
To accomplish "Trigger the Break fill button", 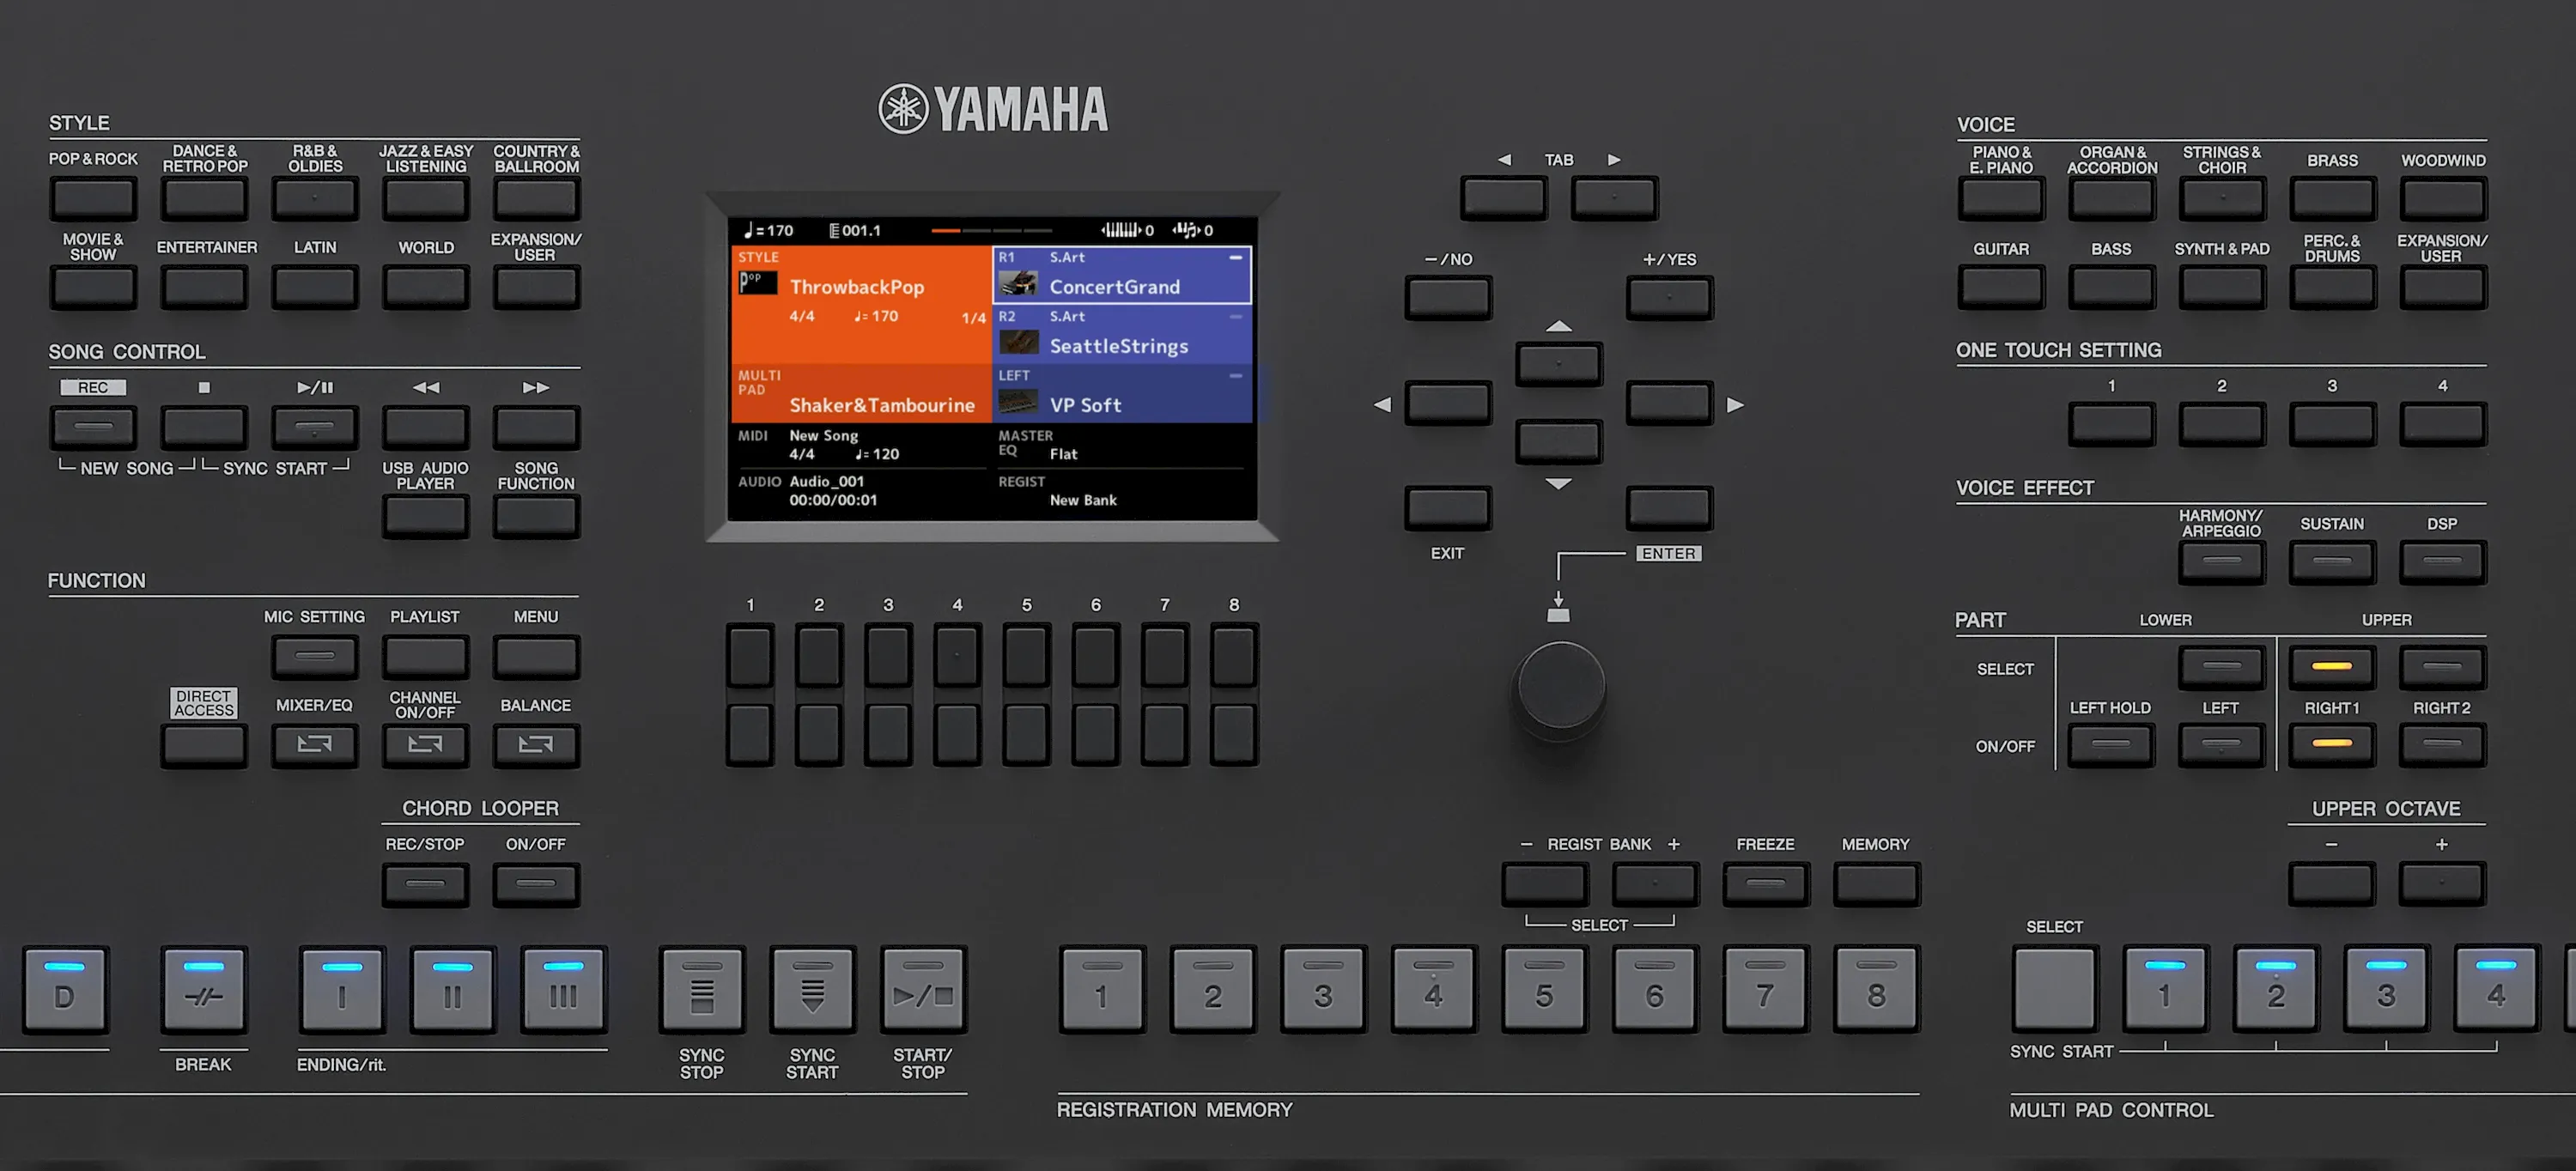I will [x=204, y=990].
